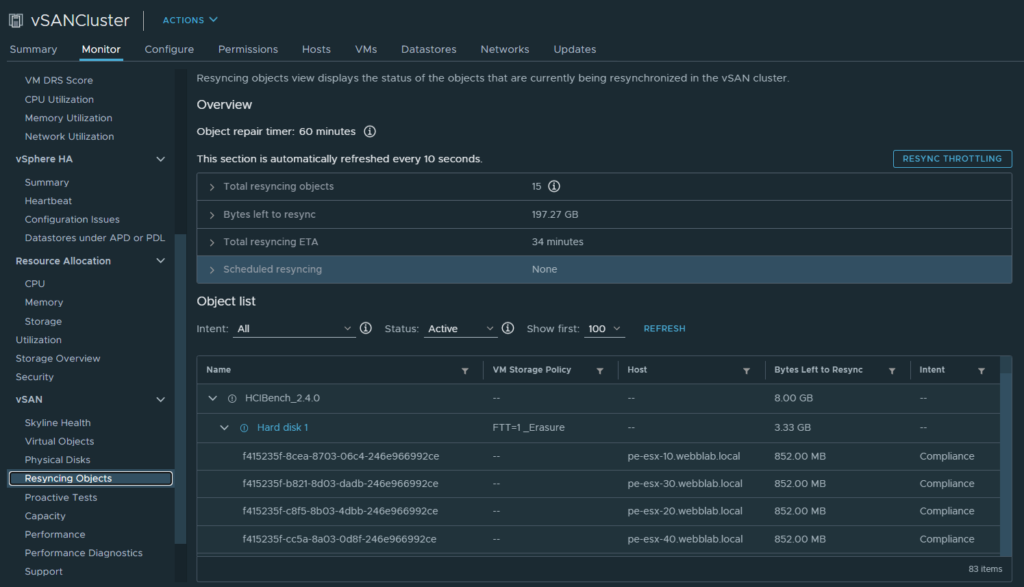Open the Hard disk 1 link

click(282, 427)
